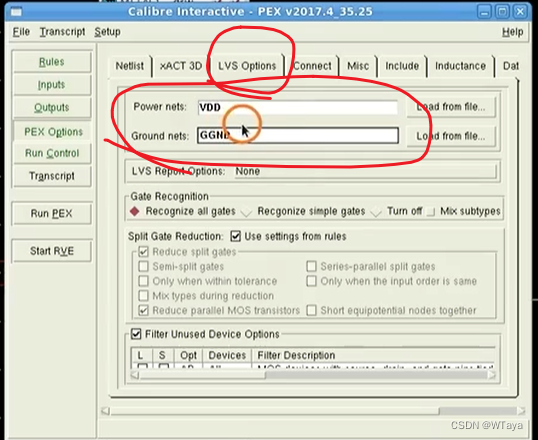The height and width of the screenshot is (440, 538).
Task: Click the Power nets input field
Action: coord(297,107)
